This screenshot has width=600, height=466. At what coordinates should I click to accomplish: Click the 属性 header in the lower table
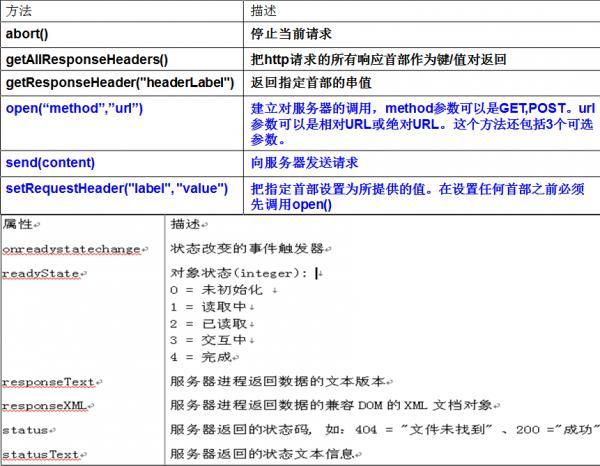pos(19,223)
